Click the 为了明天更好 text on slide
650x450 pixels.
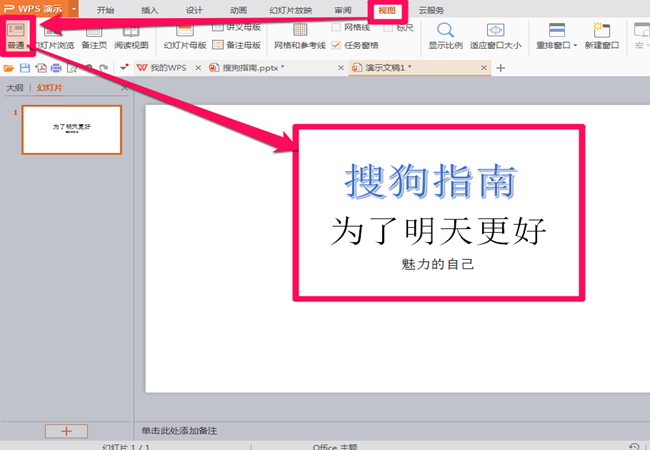439,231
